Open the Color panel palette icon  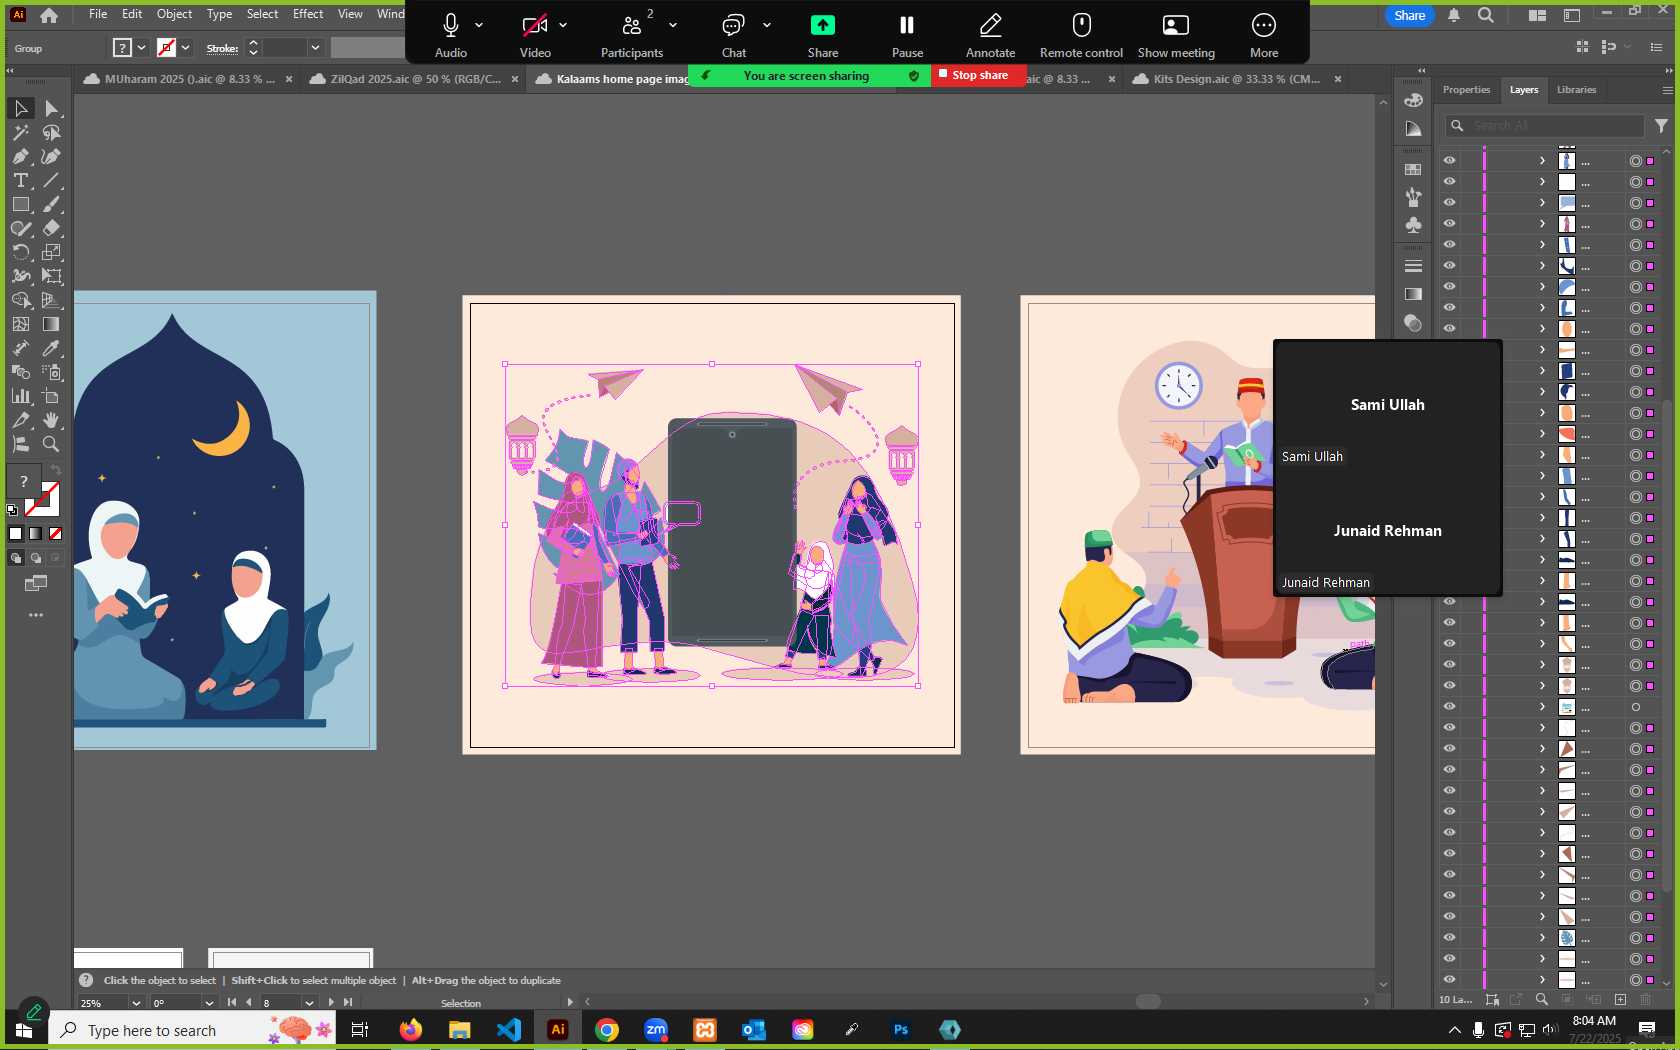[1413, 100]
